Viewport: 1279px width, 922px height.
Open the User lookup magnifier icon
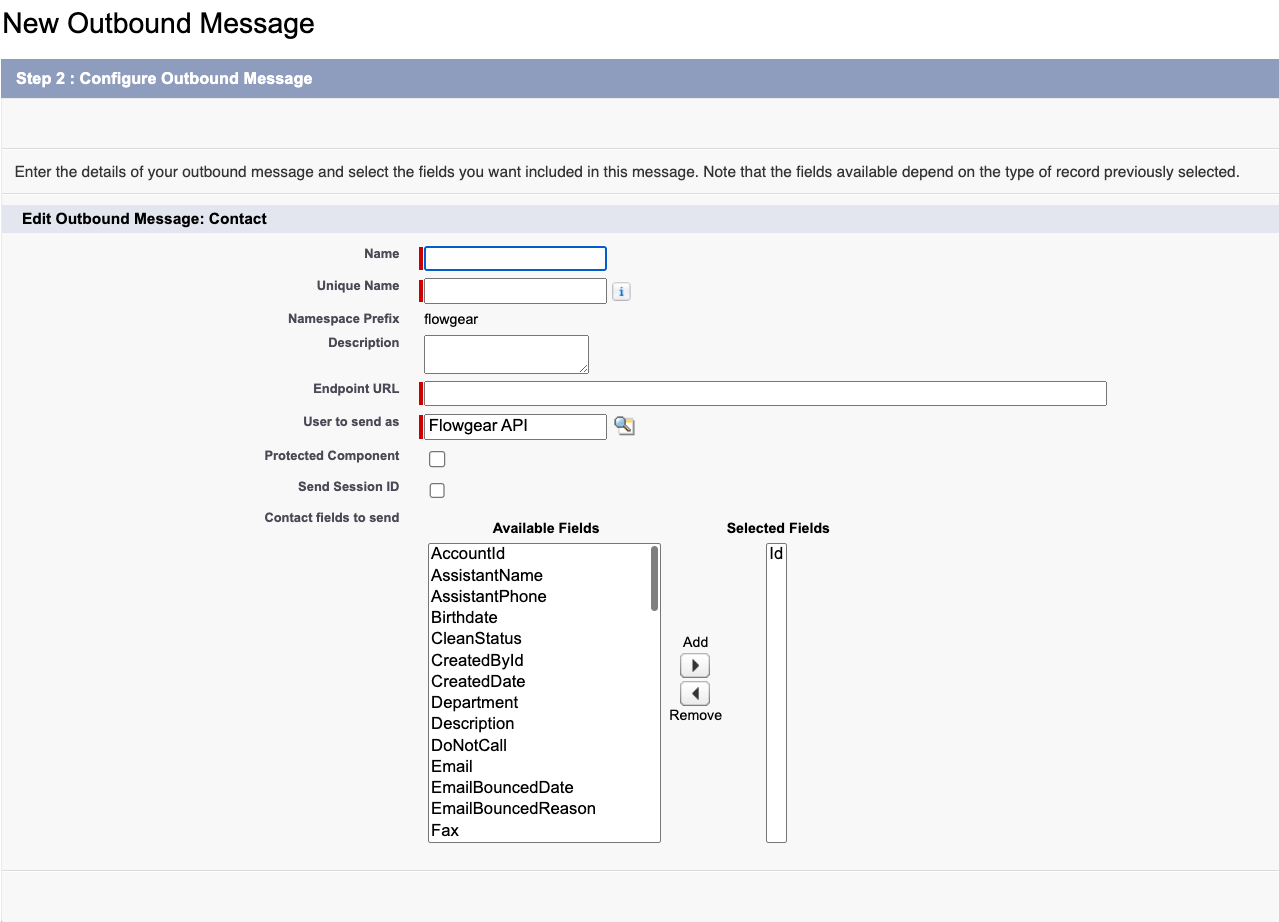[x=624, y=426]
